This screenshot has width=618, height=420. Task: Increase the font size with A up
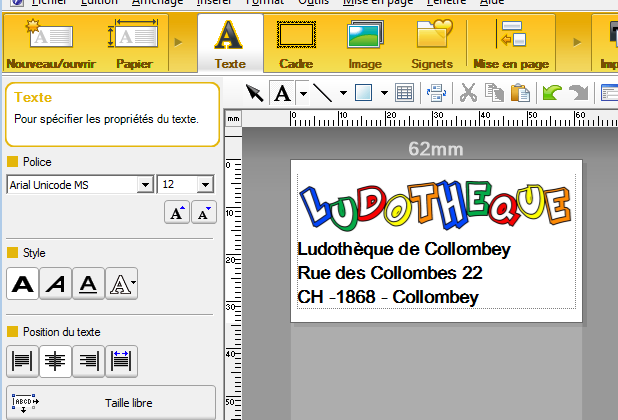click(x=177, y=213)
